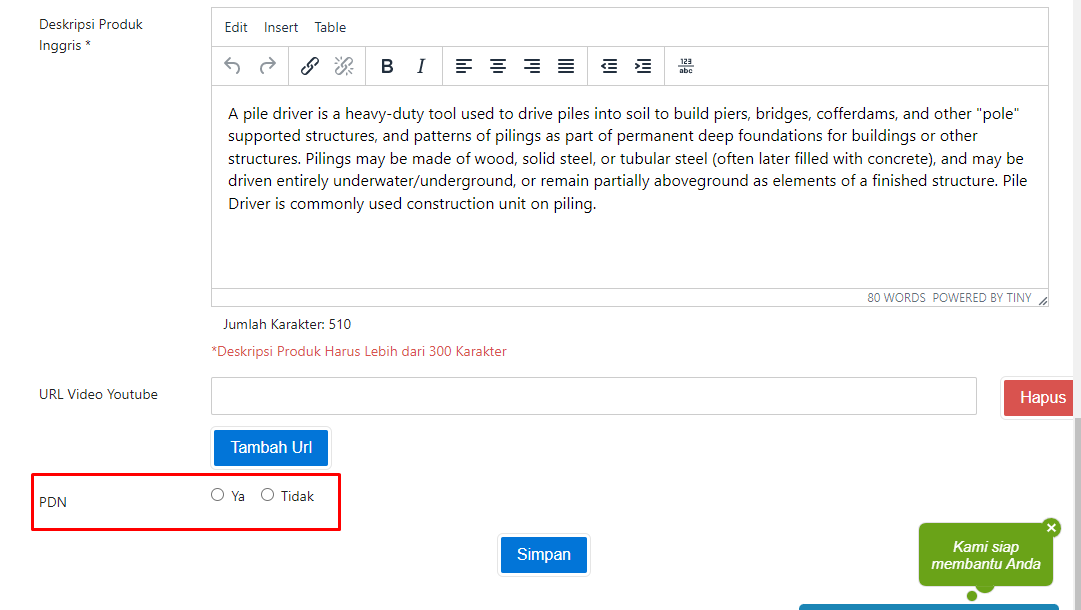The width and height of the screenshot is (1081, 610).
Task: Select the Tidak radio button for PDN
Action: (x=267, y=495)
